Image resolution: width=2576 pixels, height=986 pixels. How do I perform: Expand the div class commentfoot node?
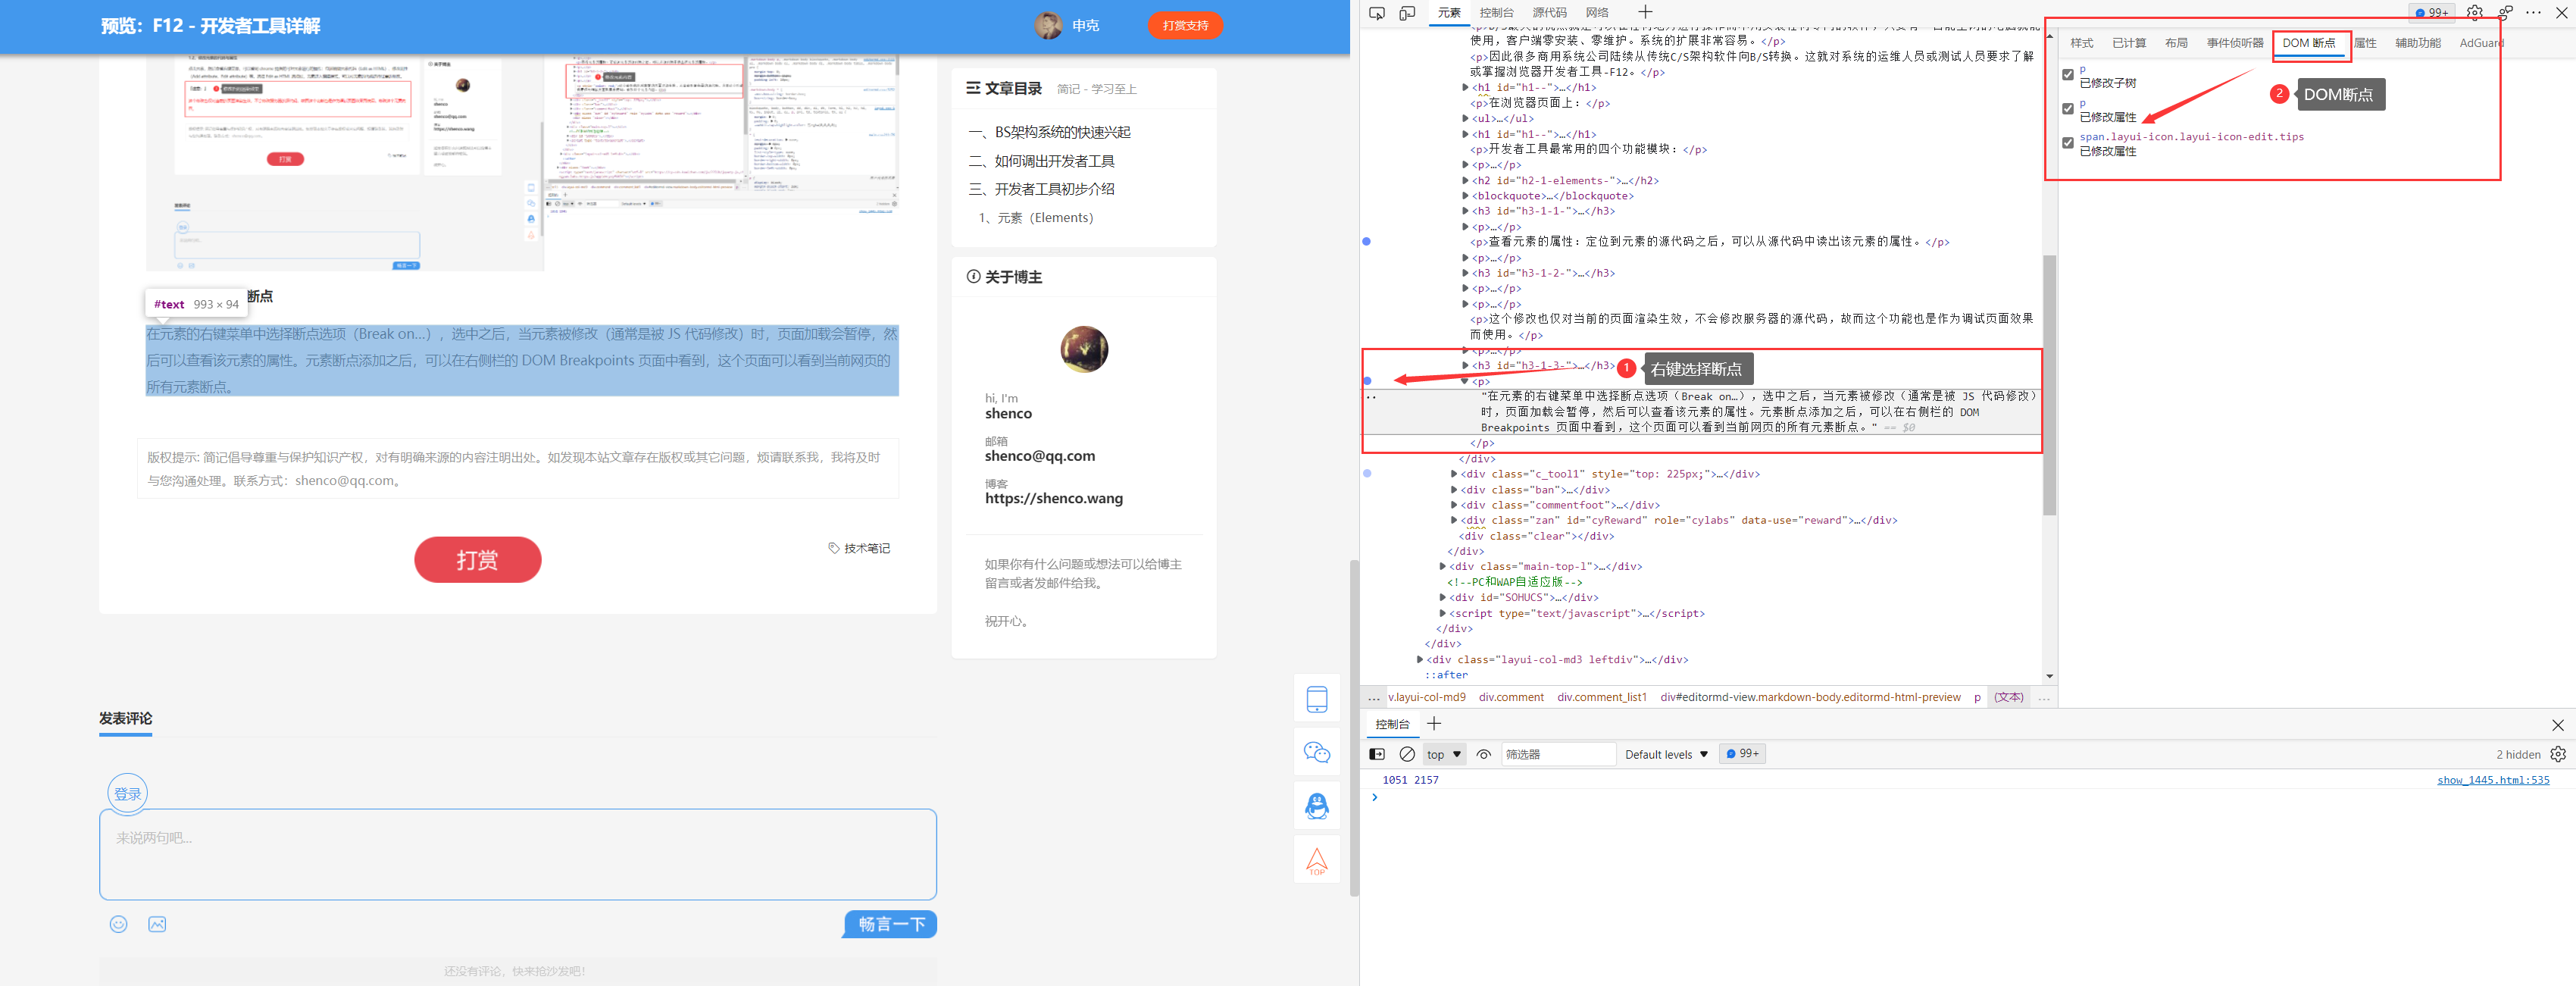pyautogui.click(x=1454, y=505)
